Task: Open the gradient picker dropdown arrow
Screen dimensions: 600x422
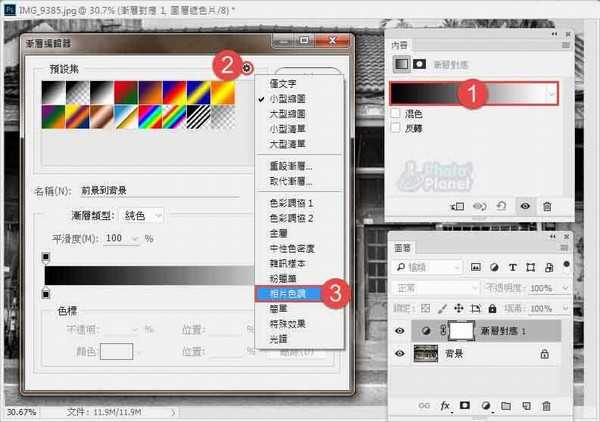Action: click(552, 93)
